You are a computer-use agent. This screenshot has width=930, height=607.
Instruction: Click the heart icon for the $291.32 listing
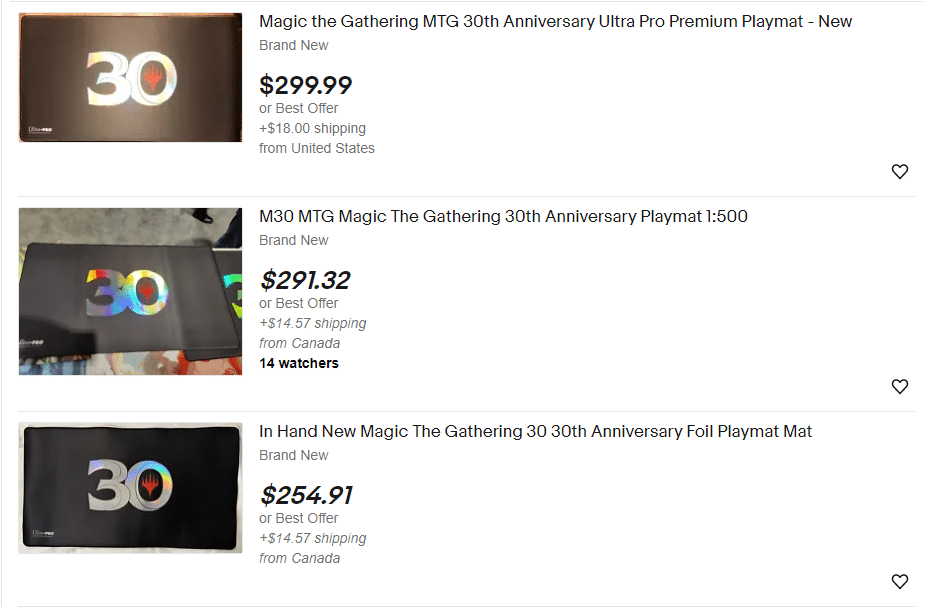pyautogui.click(x=899, y=387)
